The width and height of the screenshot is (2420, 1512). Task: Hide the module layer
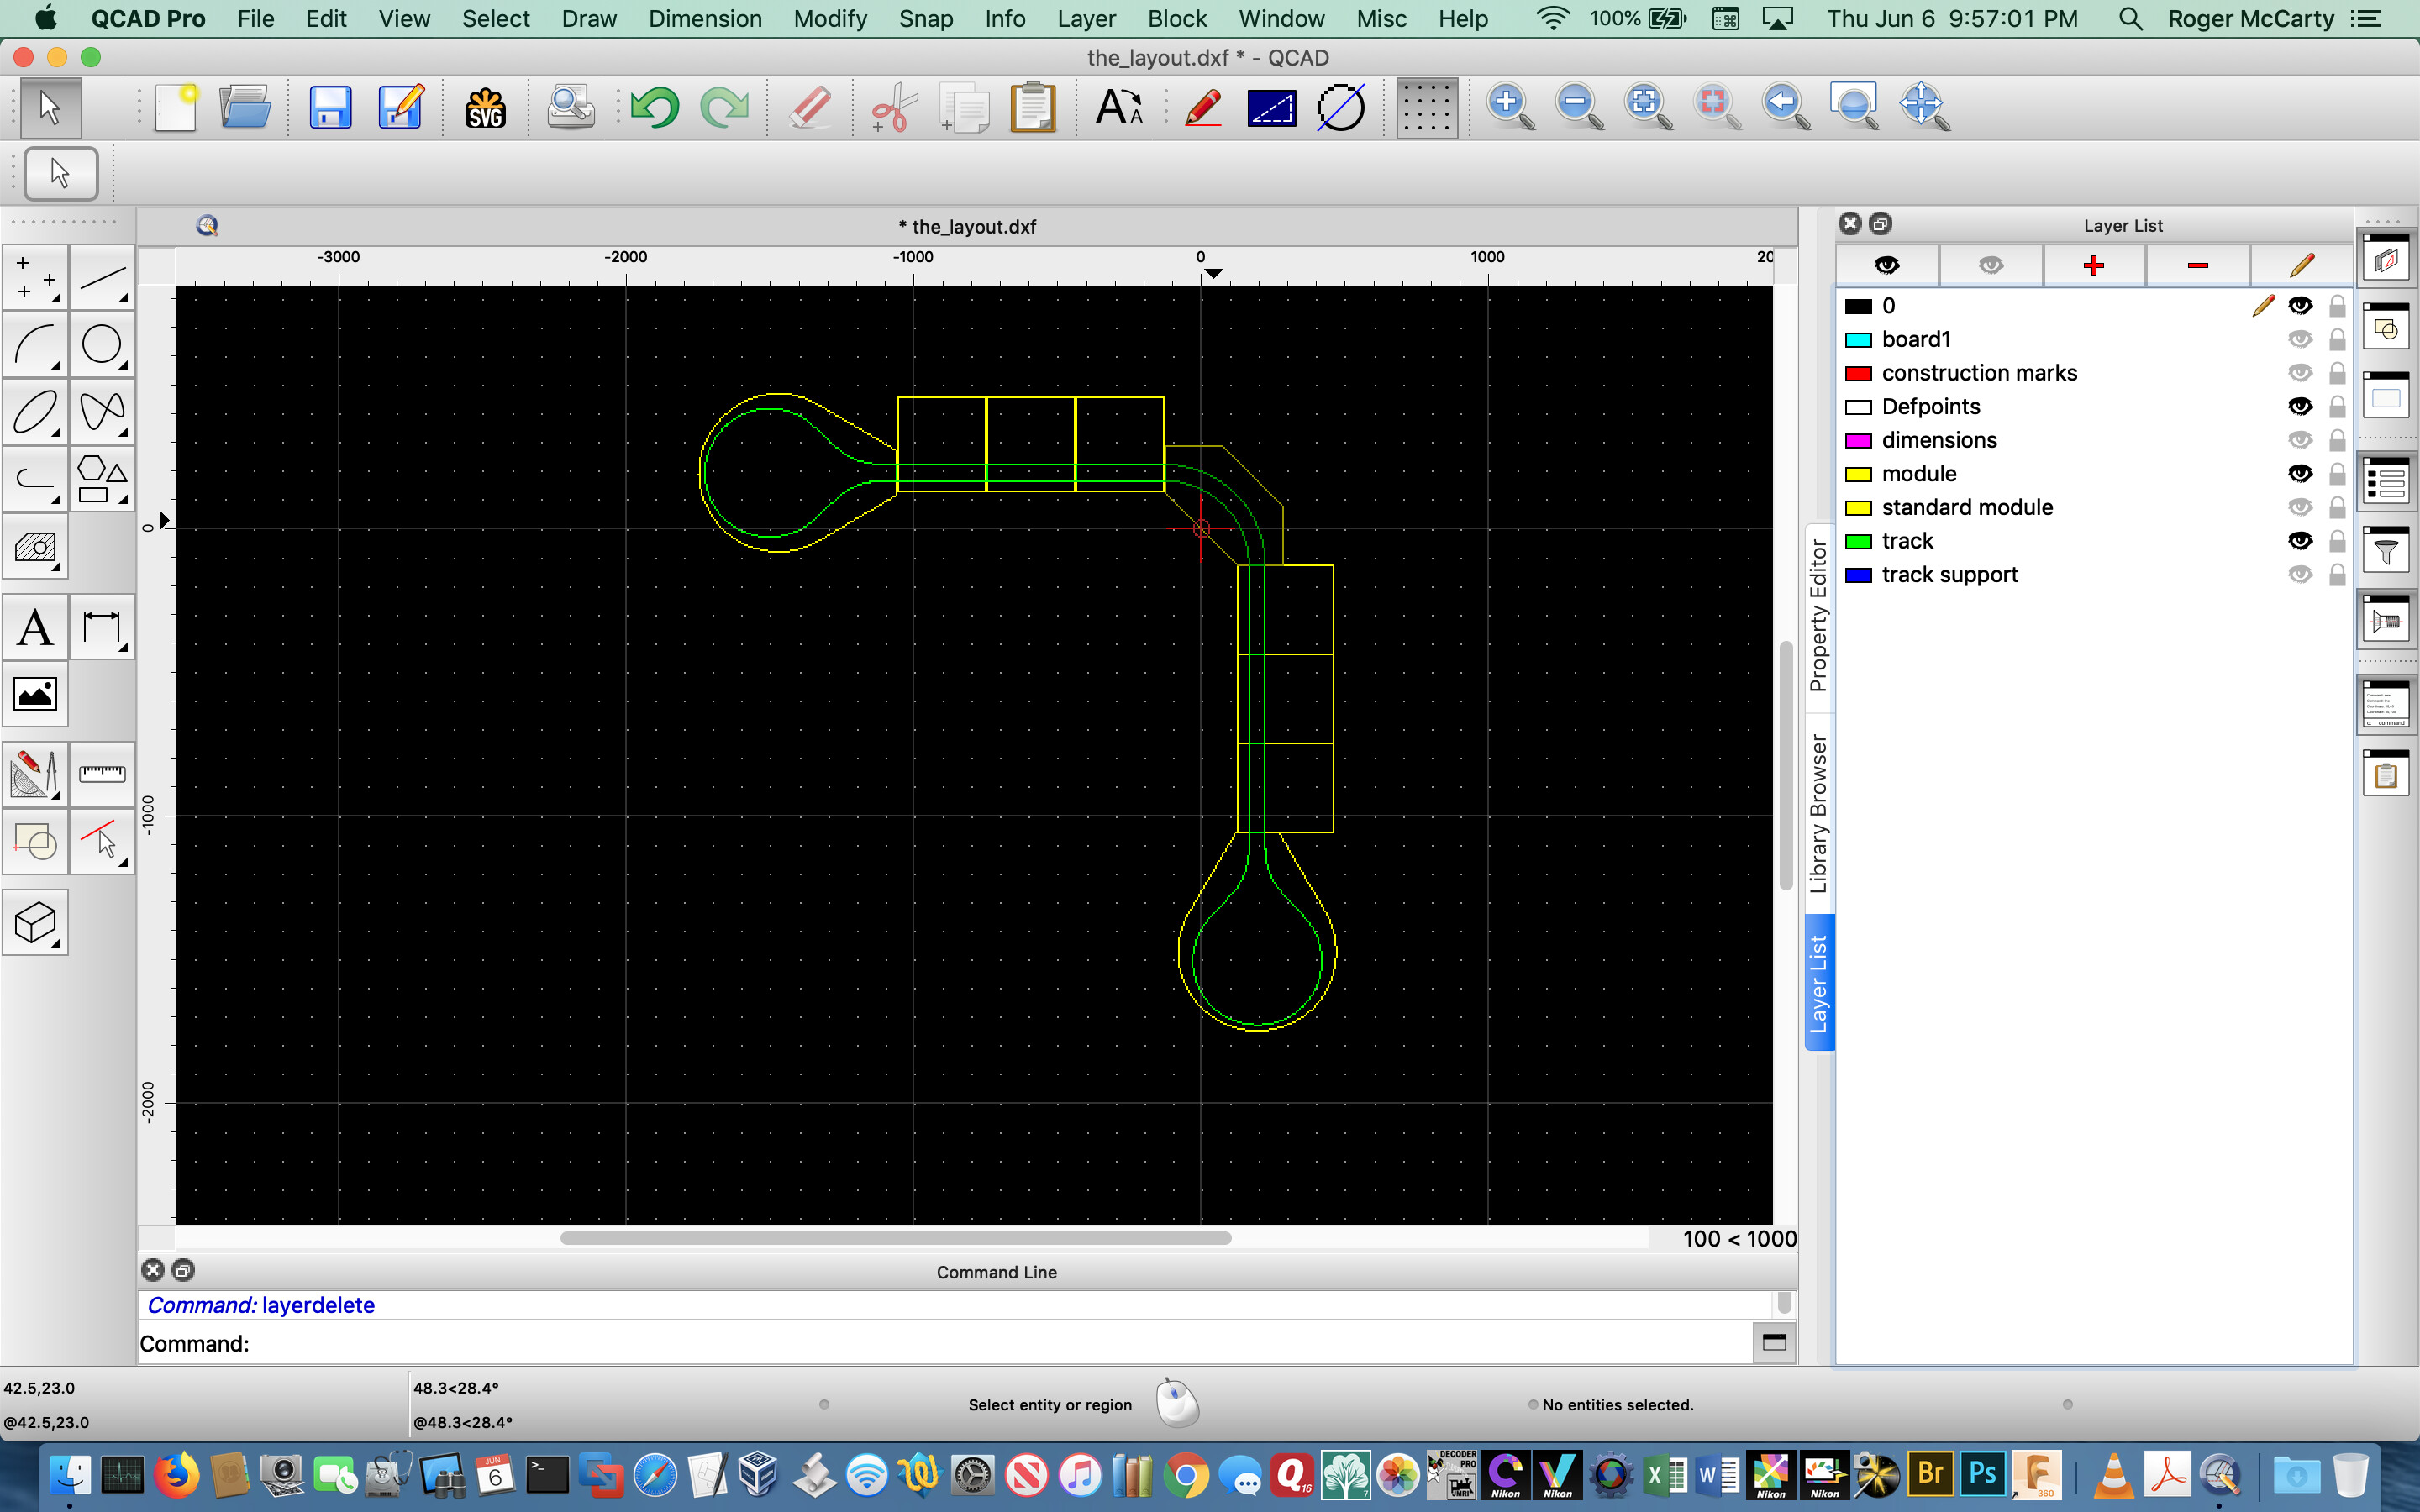(2300, 474)
